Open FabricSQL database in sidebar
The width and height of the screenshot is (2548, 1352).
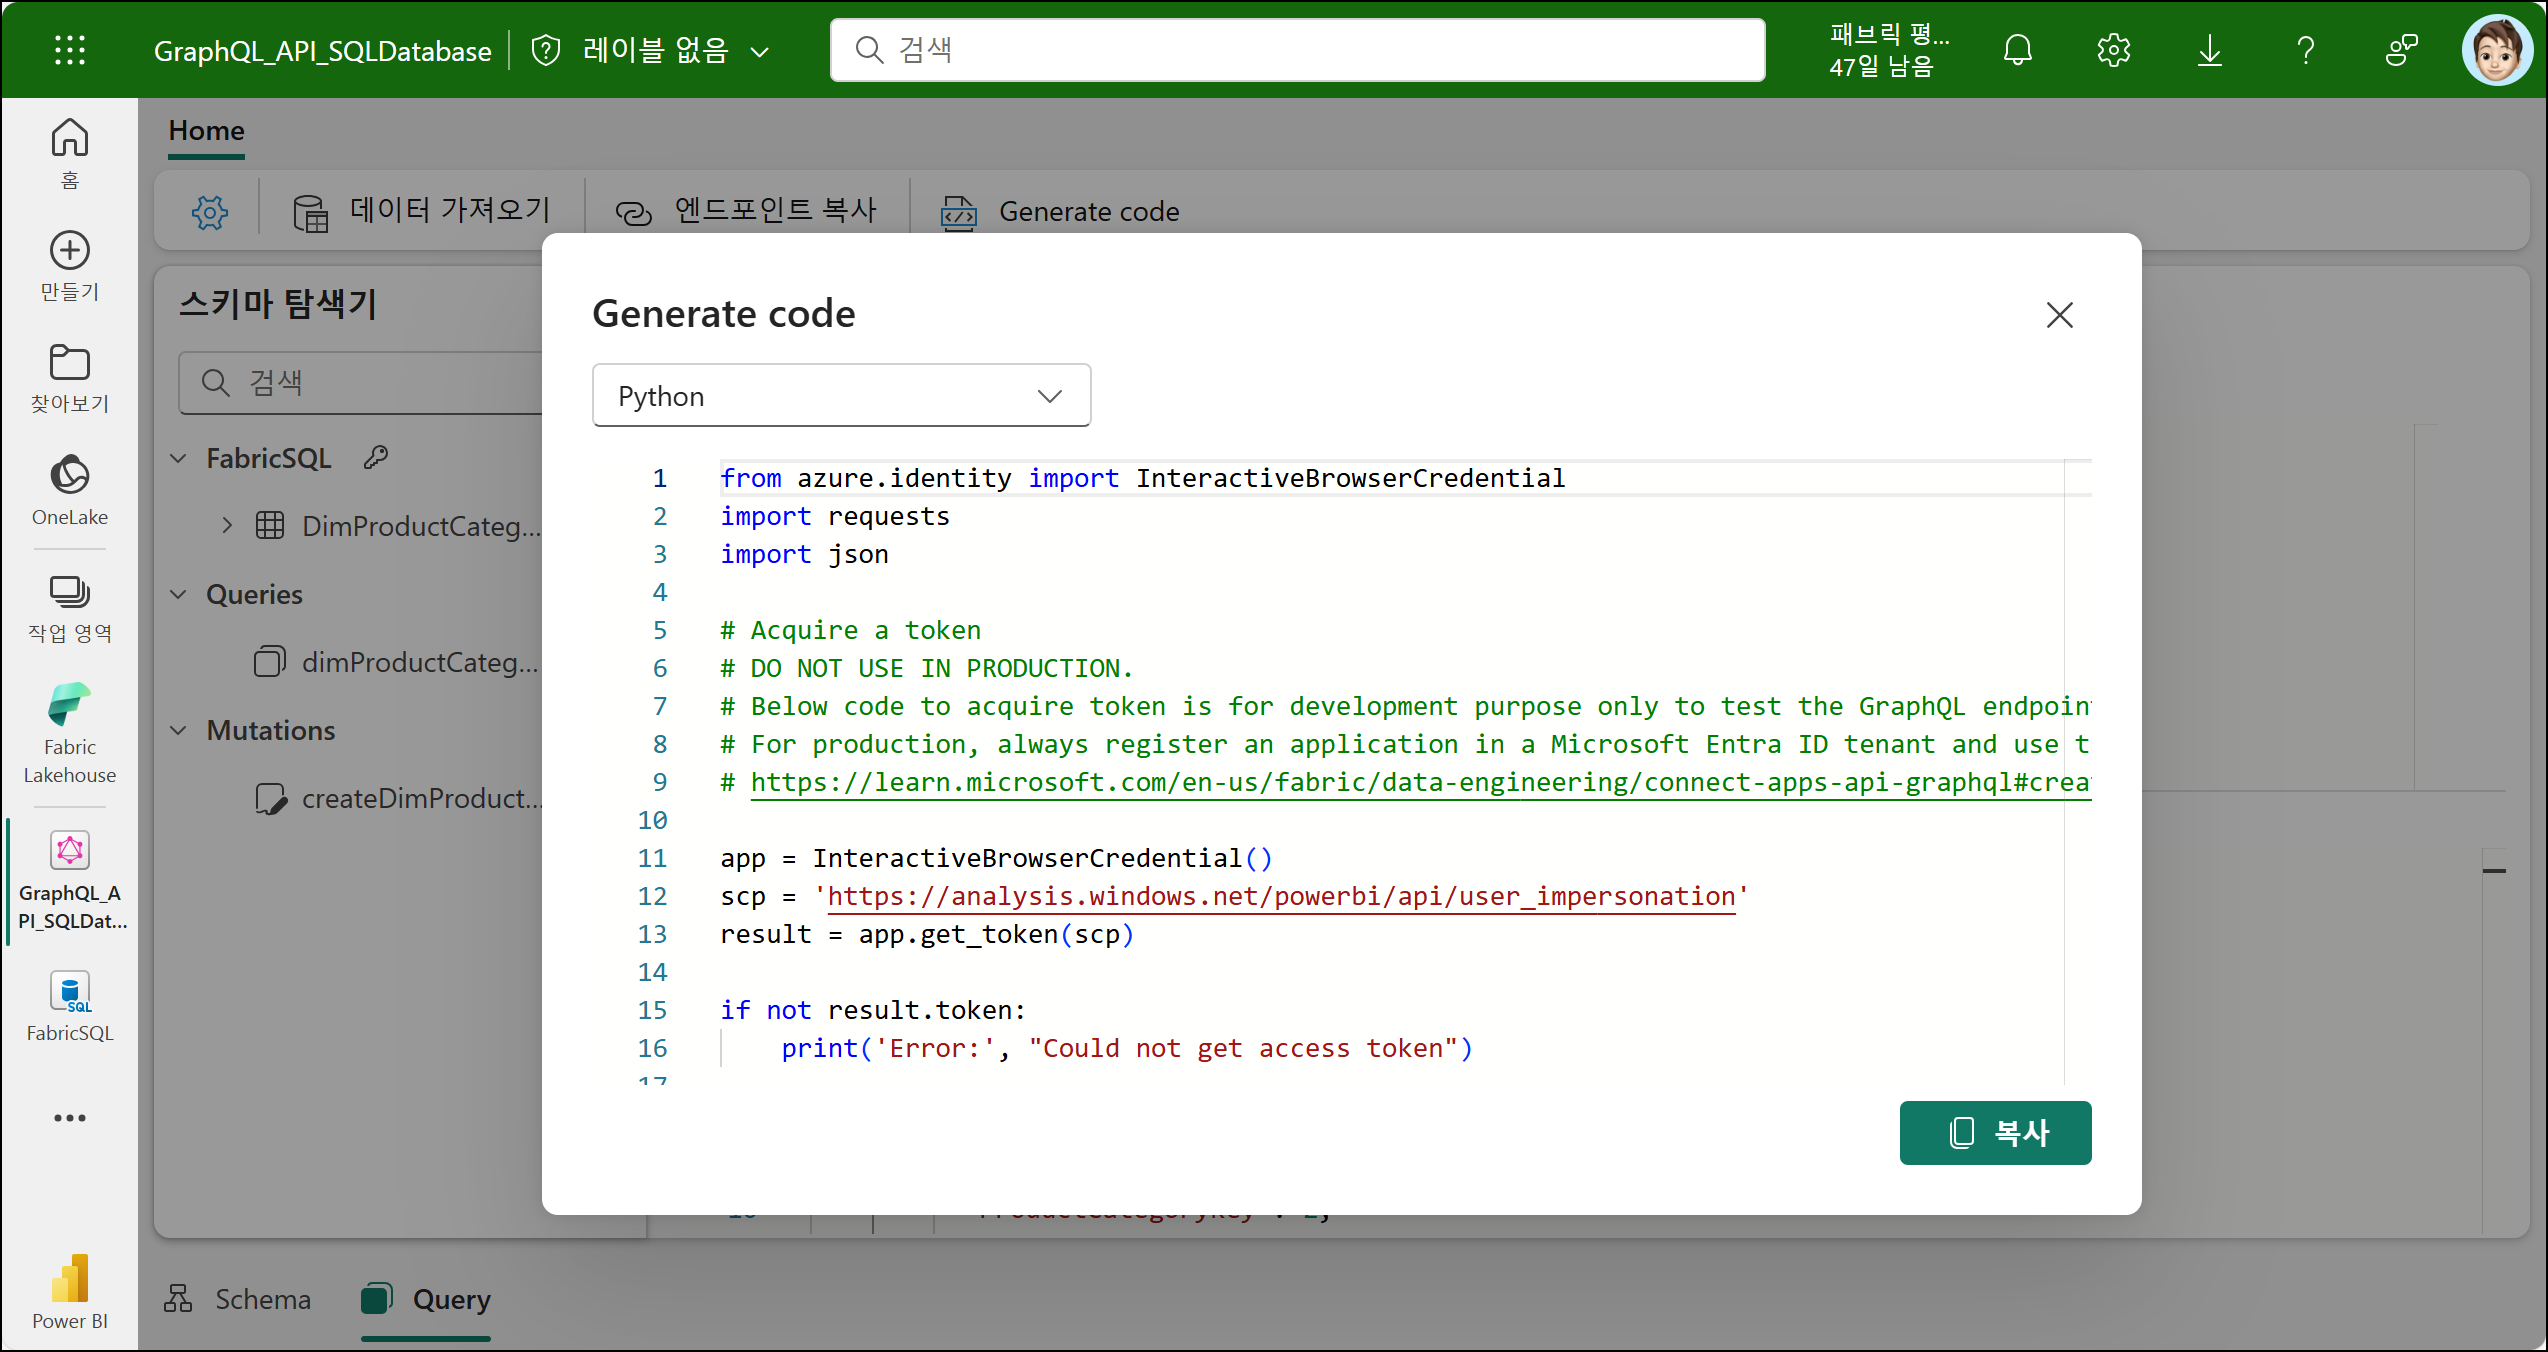69,1007
